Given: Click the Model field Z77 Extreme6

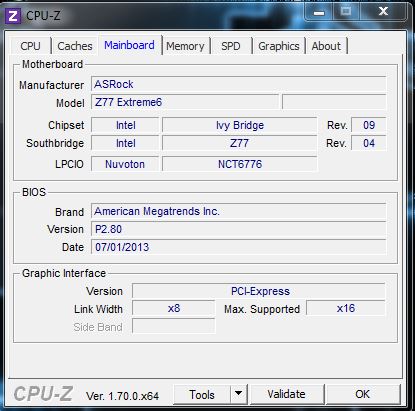Looking at the screenshot, I should click(185, 102).
